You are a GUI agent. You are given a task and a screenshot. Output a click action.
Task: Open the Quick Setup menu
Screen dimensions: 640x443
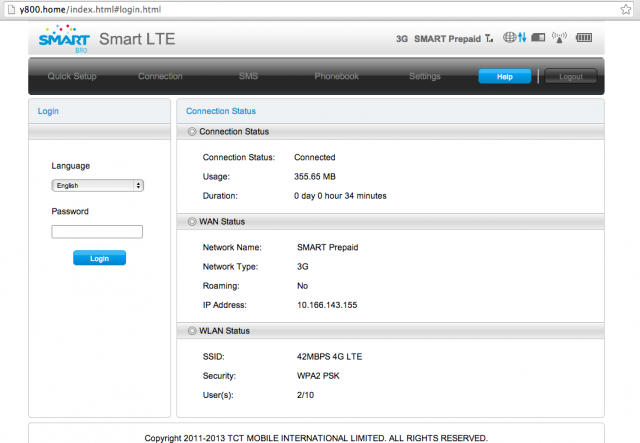click(x=72, y=76)
